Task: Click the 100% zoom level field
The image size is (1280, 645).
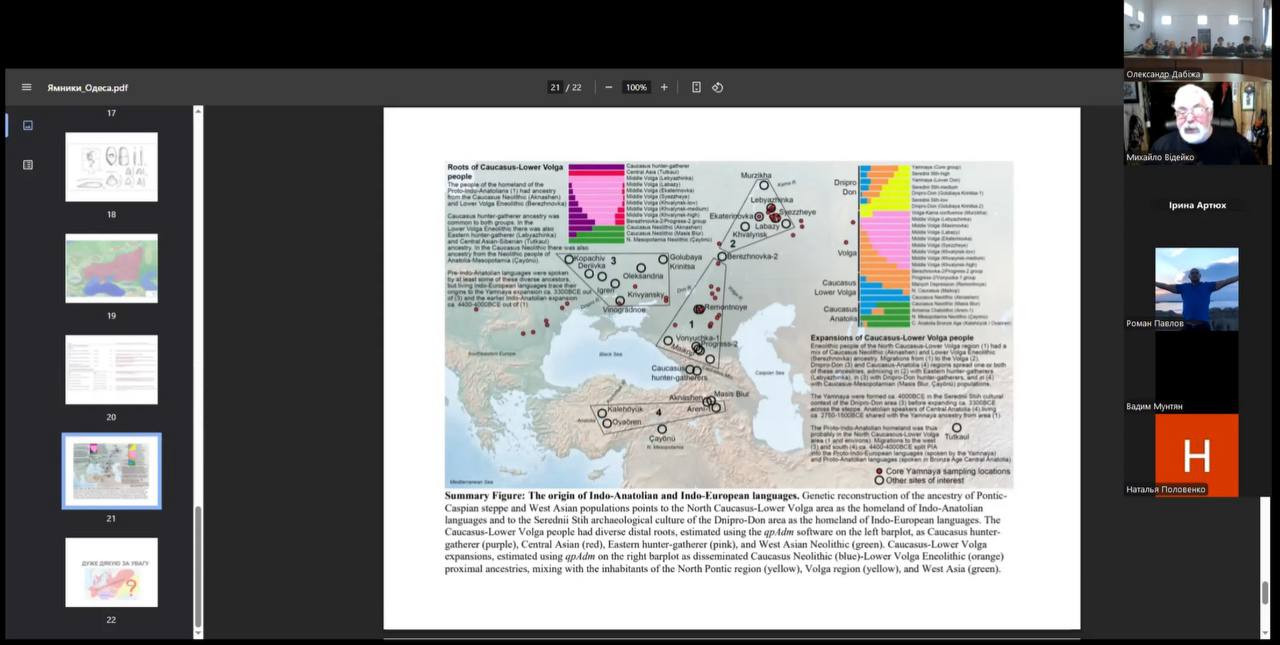Action: pyautogui.click(x=636, y=87)
